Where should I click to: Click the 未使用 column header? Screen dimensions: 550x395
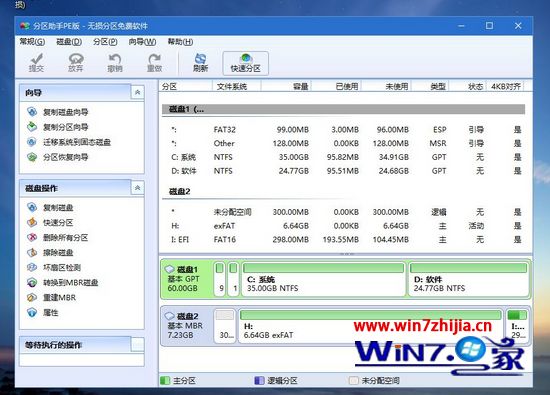(x=386, y=86)
